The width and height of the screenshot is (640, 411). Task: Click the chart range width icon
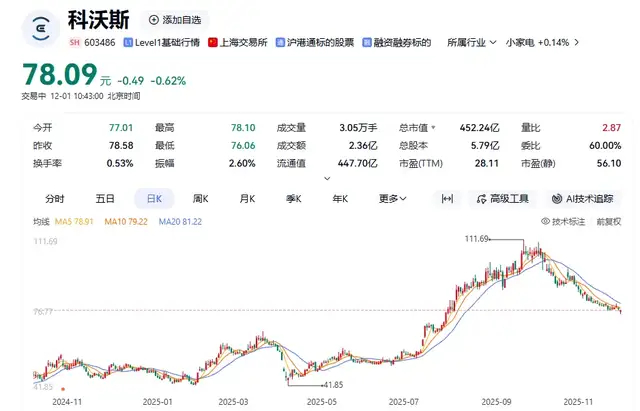pos(447,199)
